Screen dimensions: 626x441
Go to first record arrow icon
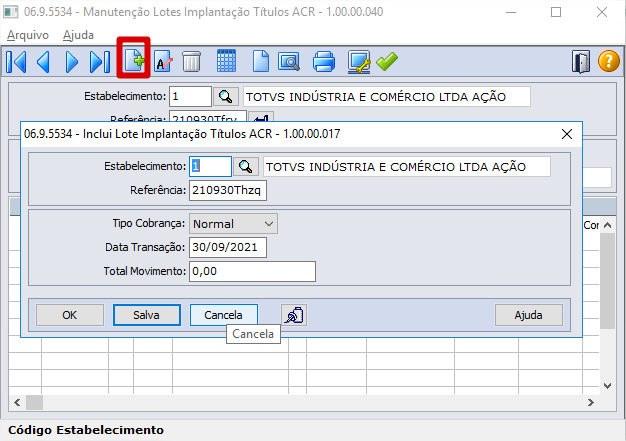[x=16, y=61]
